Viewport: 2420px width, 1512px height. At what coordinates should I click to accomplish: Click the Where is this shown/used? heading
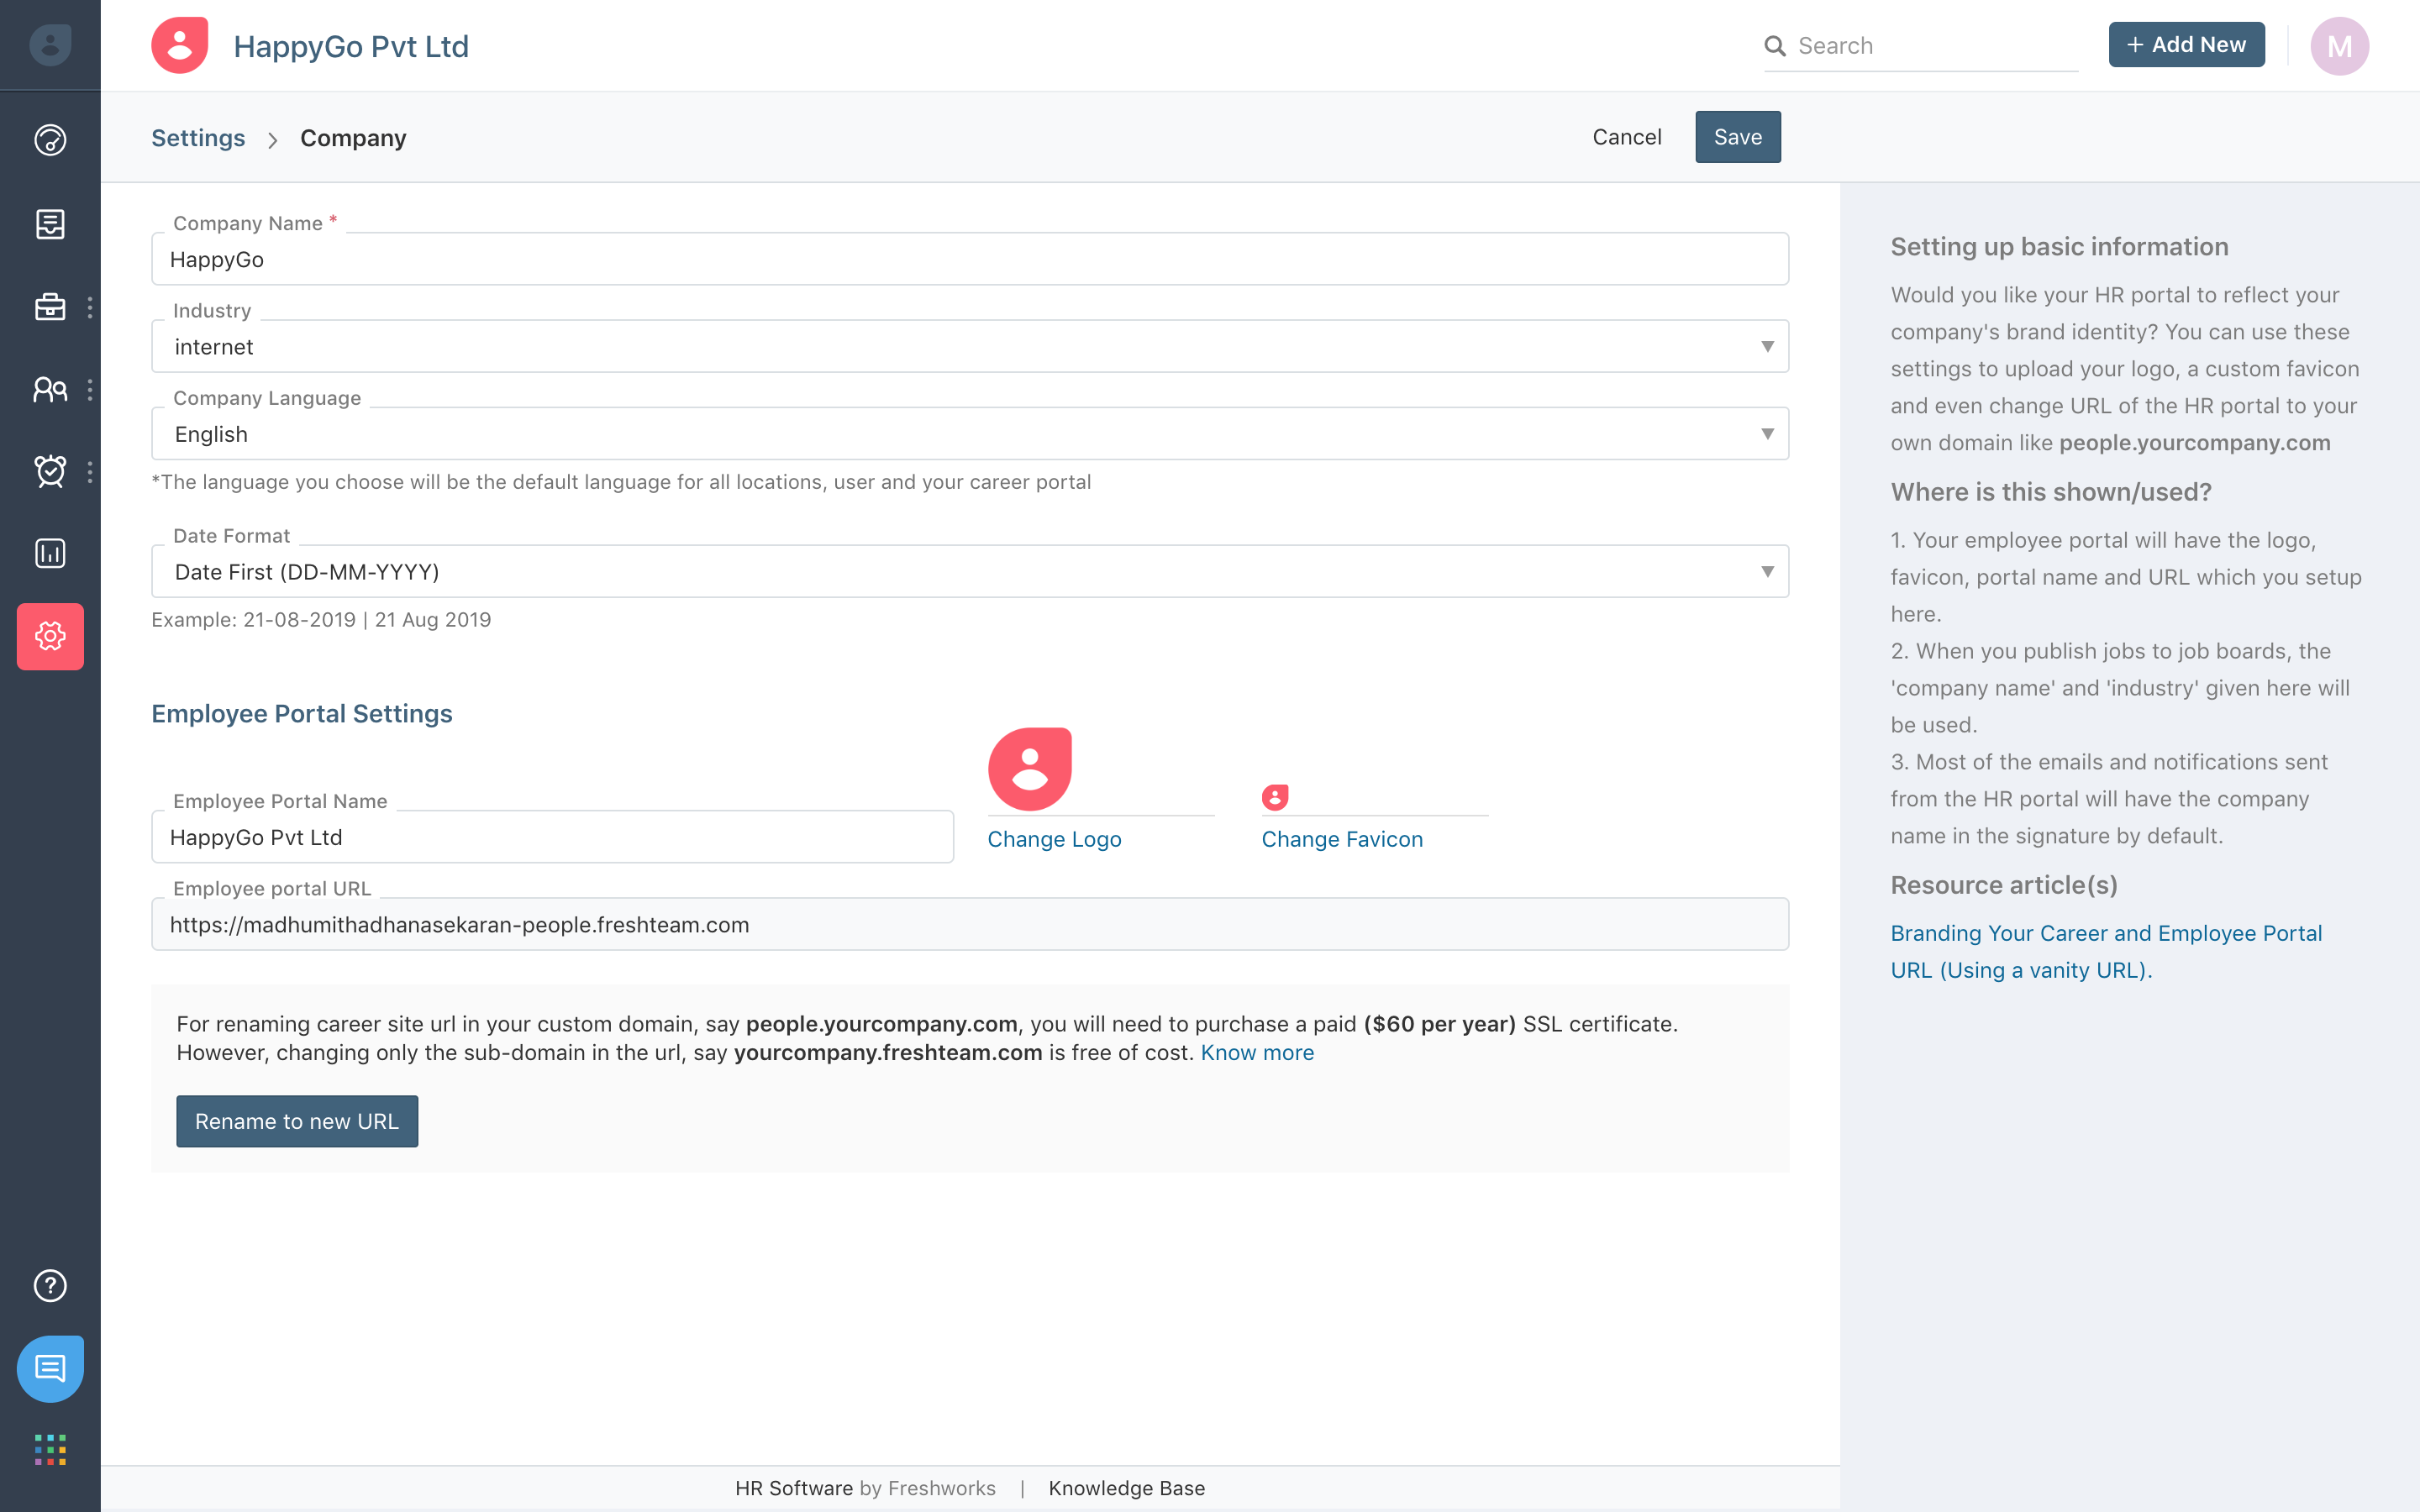2051,492
